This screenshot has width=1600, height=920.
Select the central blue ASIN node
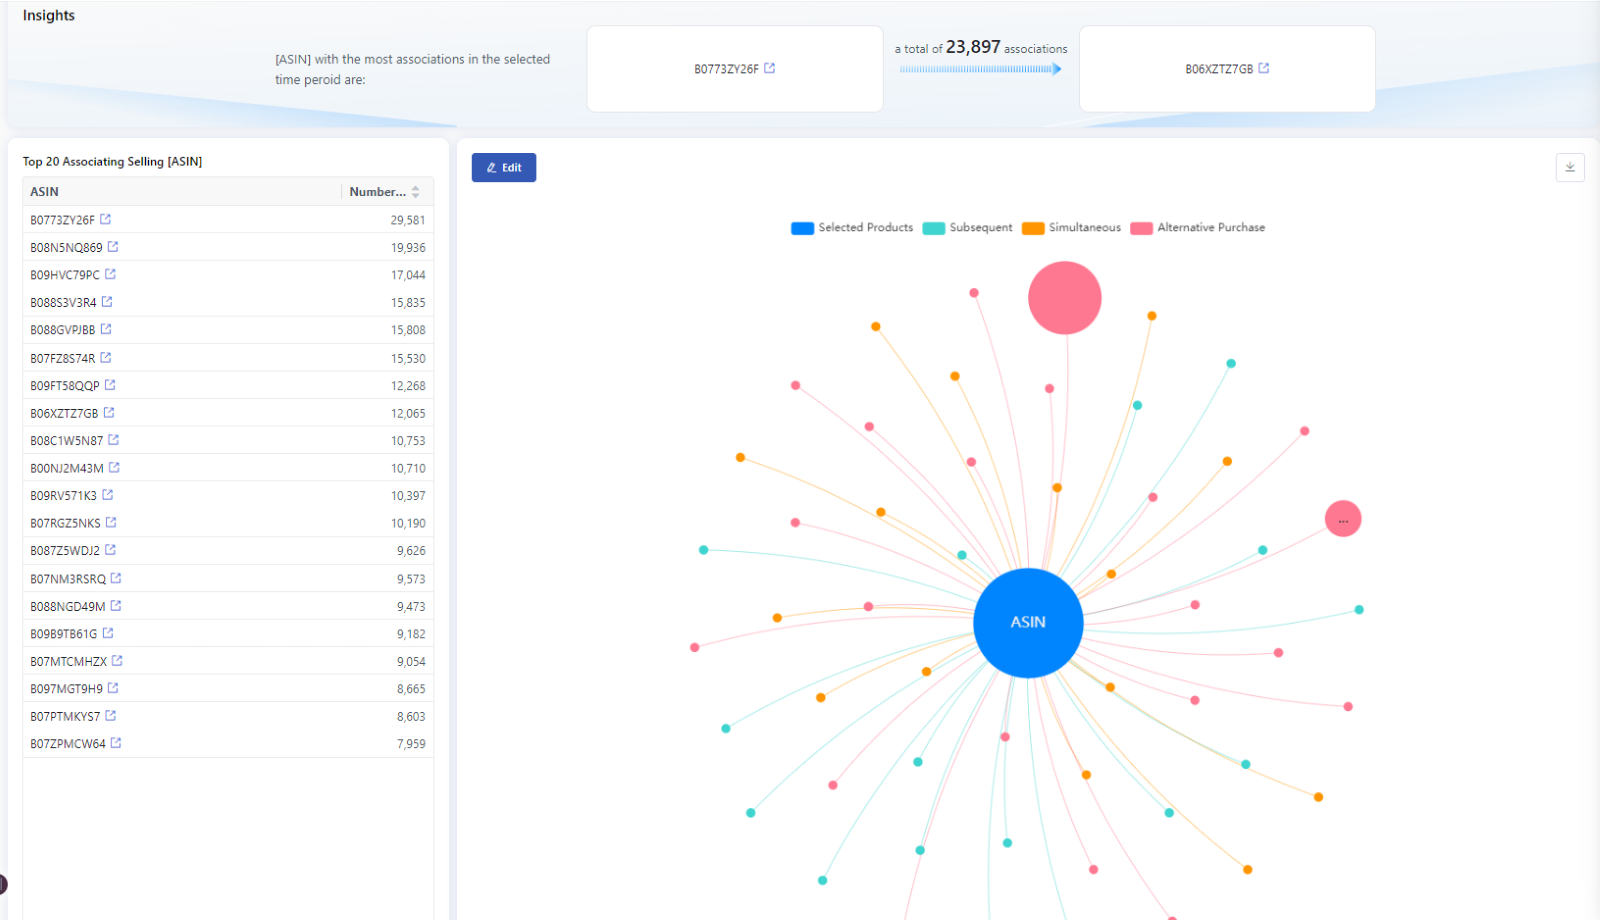tap(1028, 622)
